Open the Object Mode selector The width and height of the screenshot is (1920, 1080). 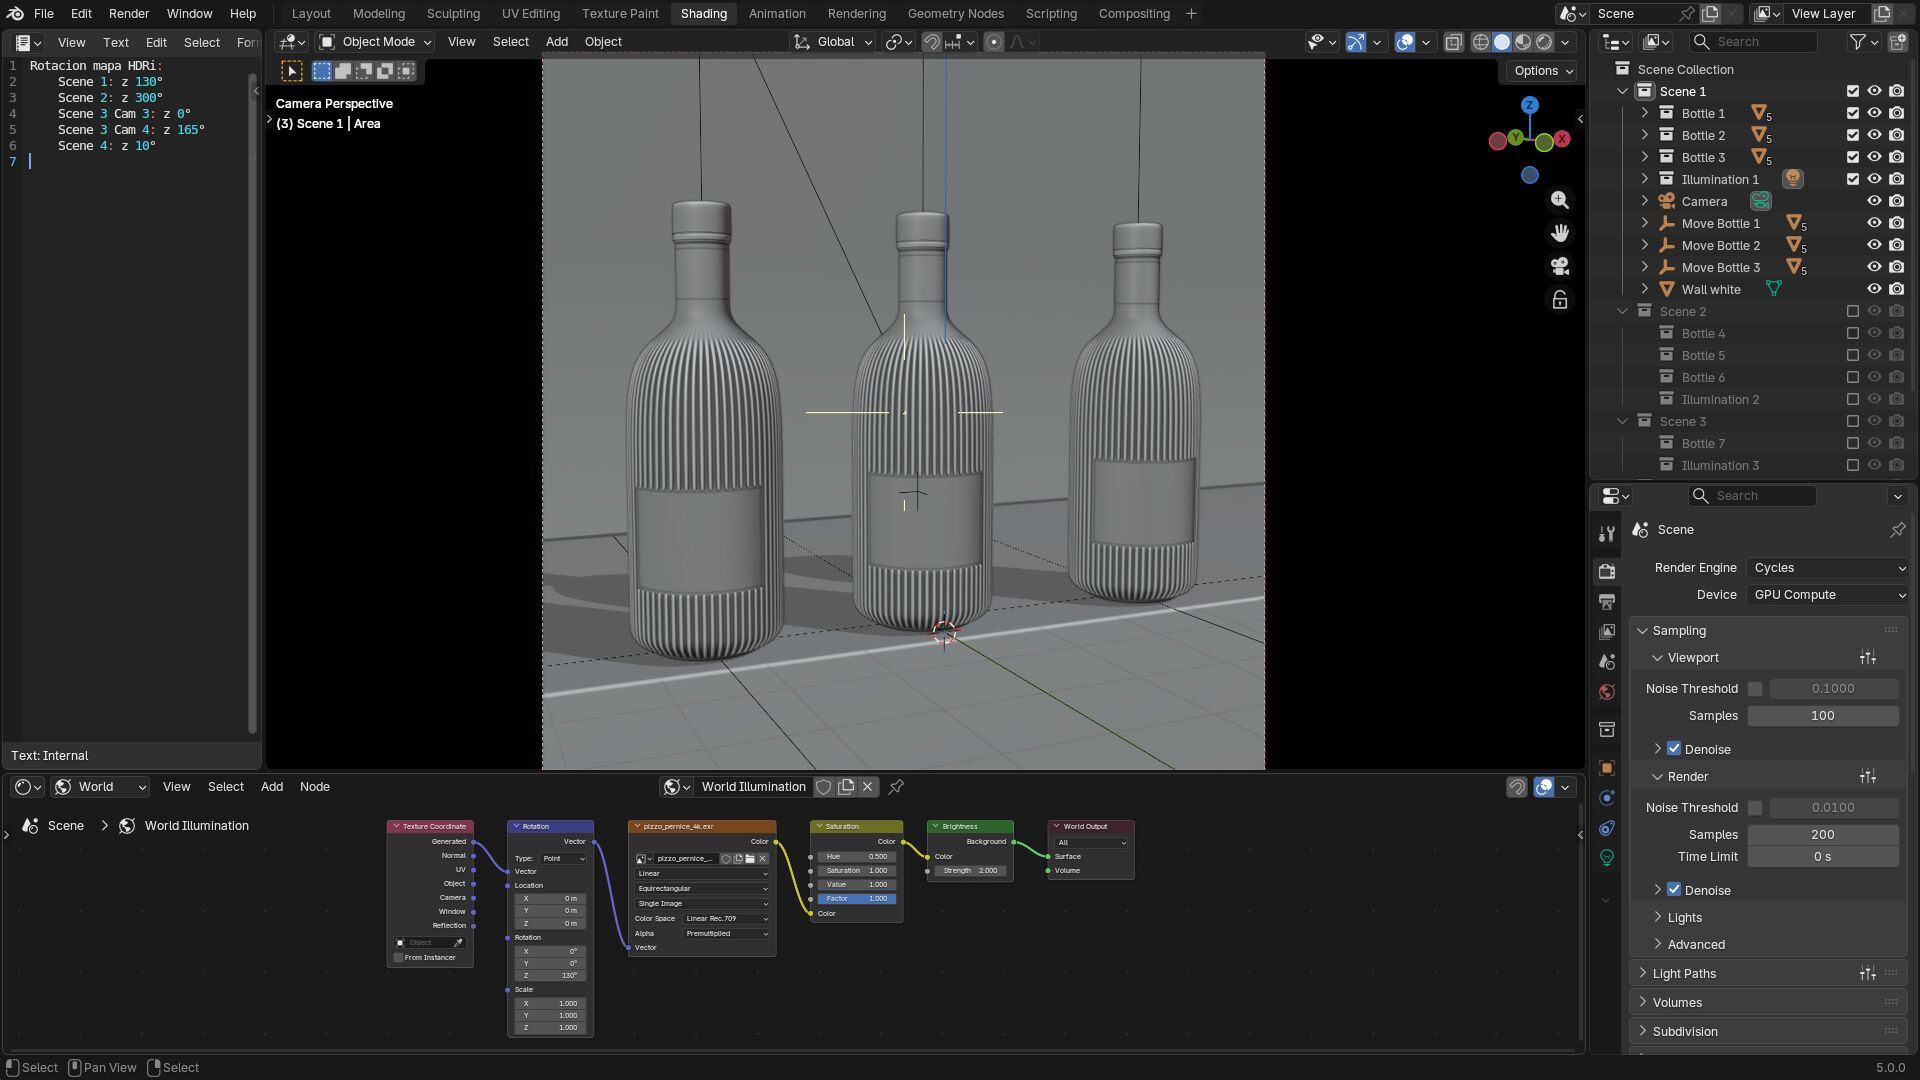(x=375, y=42)
